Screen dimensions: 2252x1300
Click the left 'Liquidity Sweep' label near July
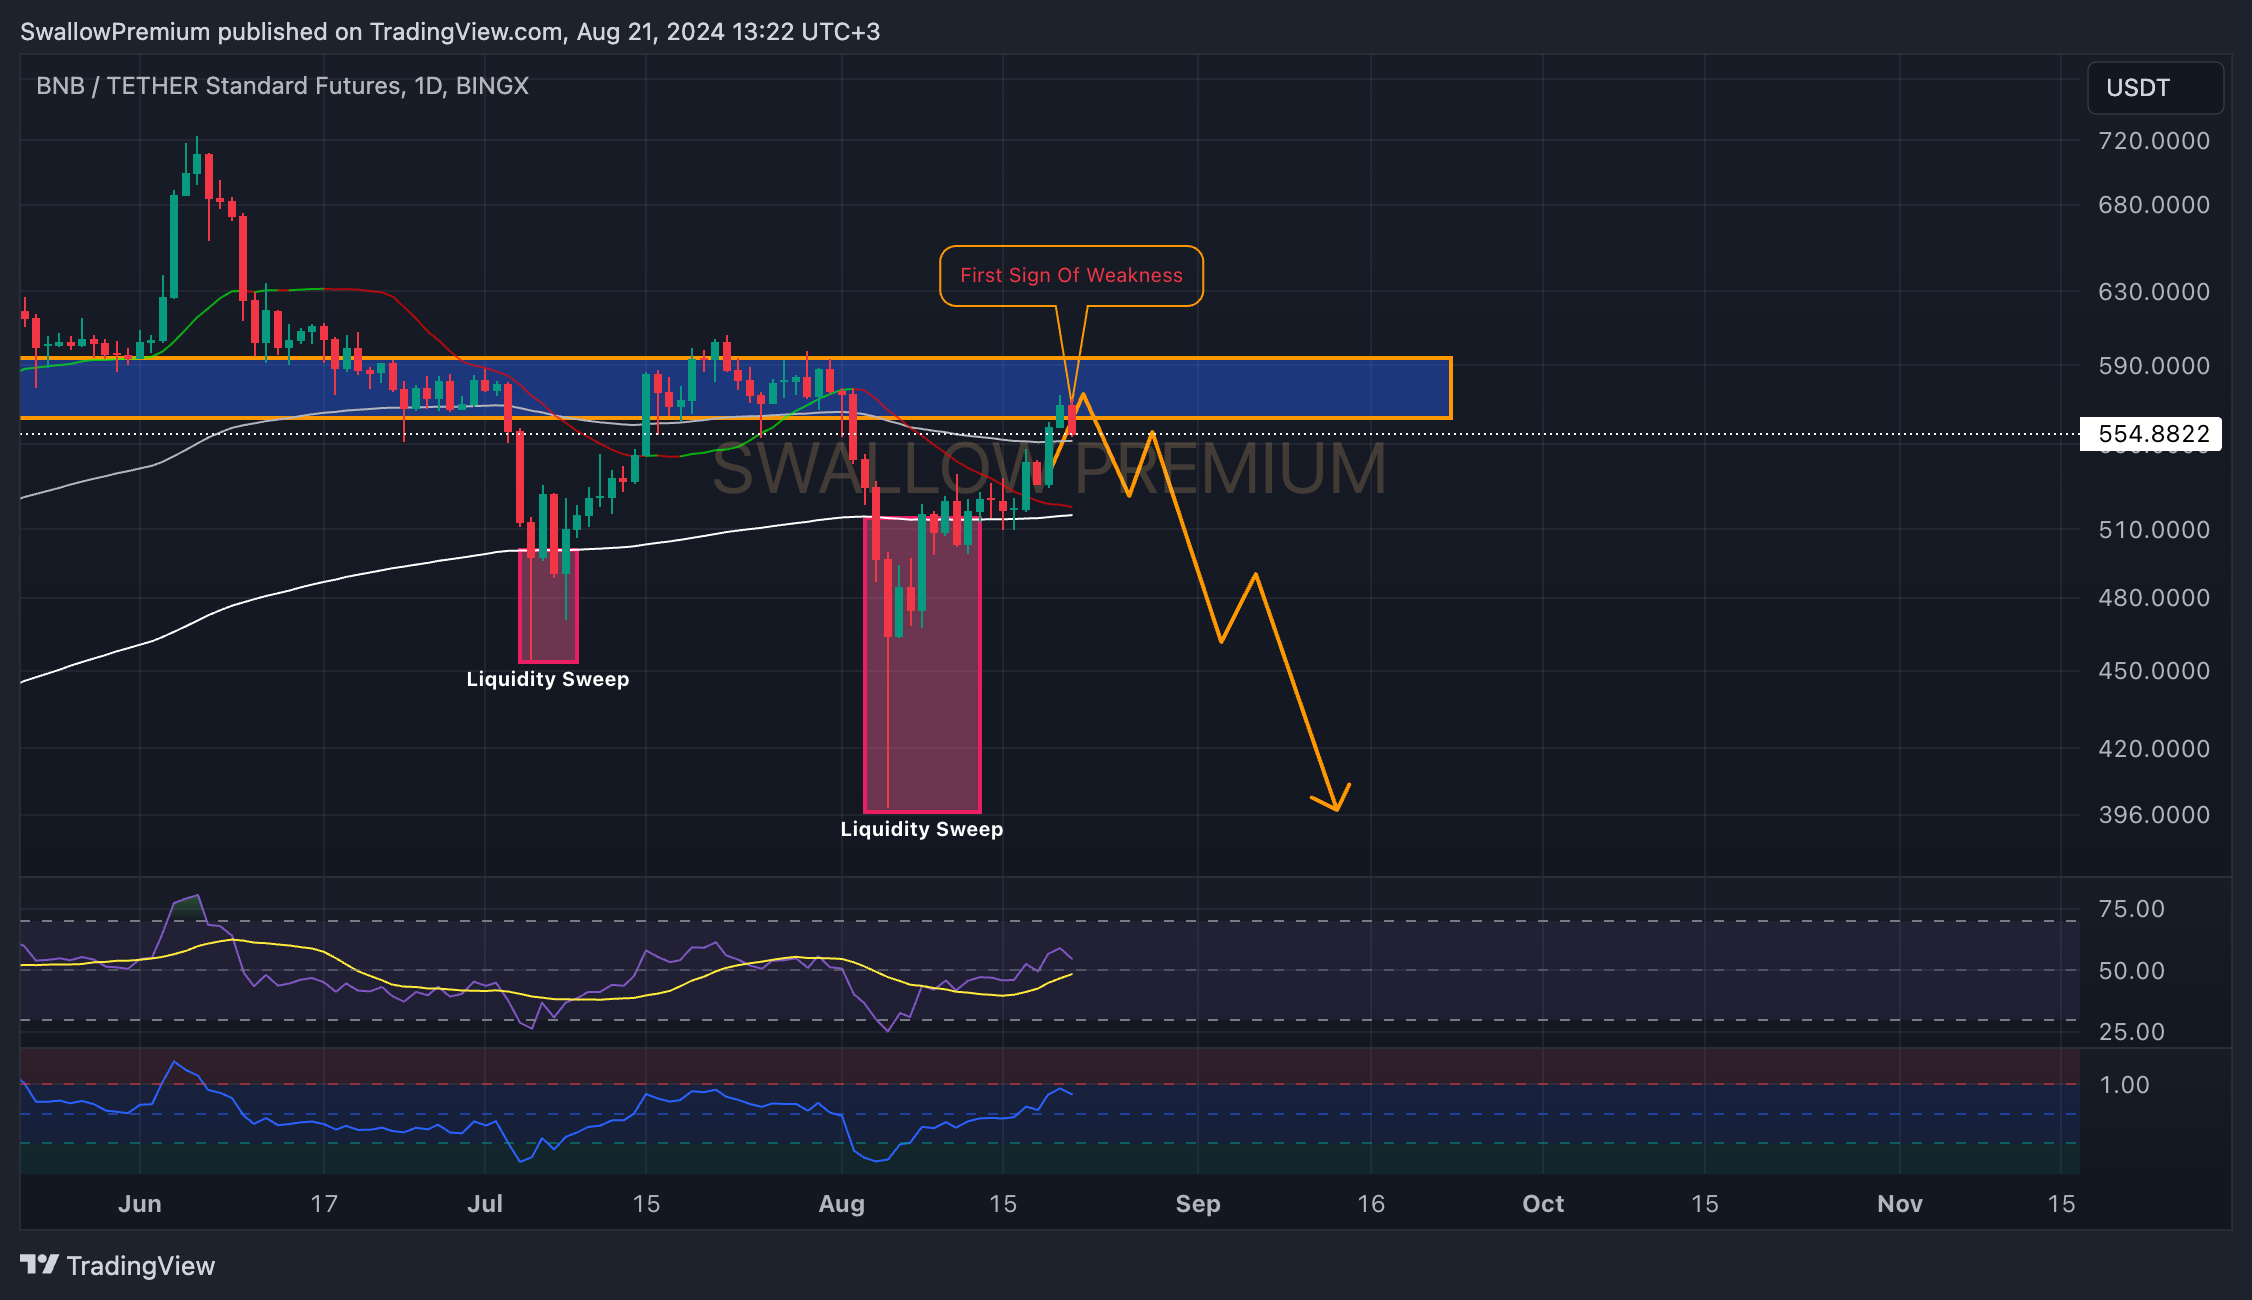point(548,679)
